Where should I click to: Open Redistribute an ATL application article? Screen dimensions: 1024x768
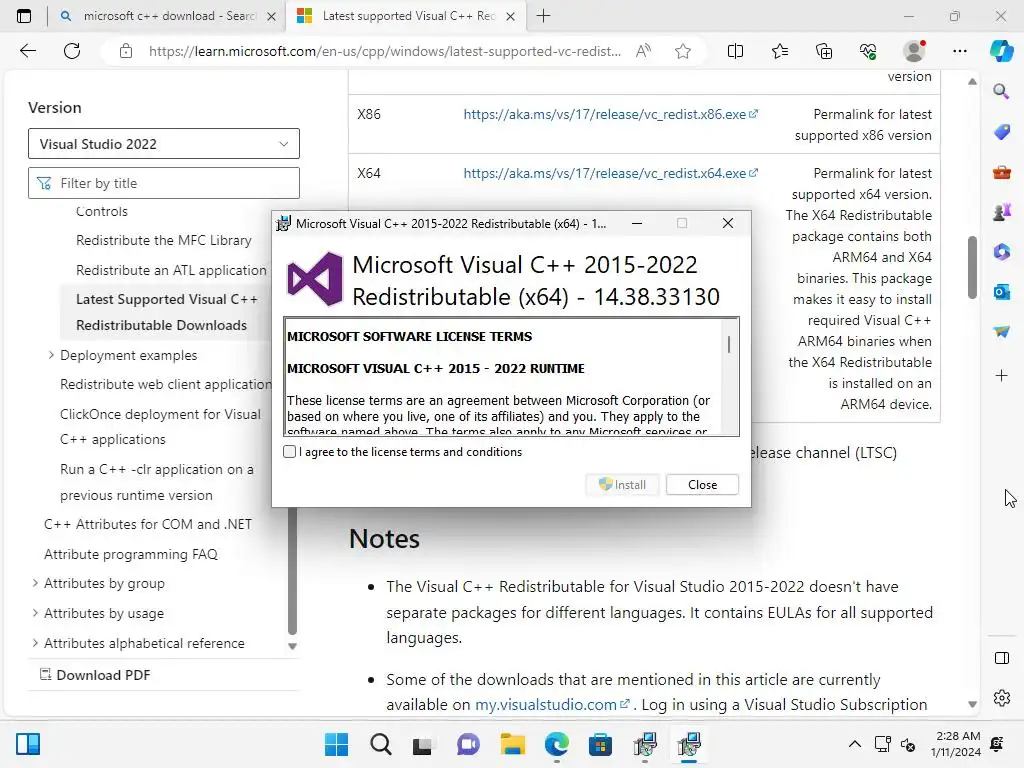point(171,270)
